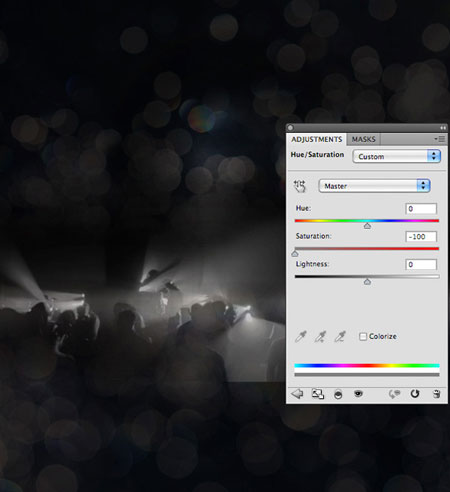Viewport: 450px width, 492px height.
Task: Click the rainbow color range bar at the bottom
Action: (x=367, y=366)
